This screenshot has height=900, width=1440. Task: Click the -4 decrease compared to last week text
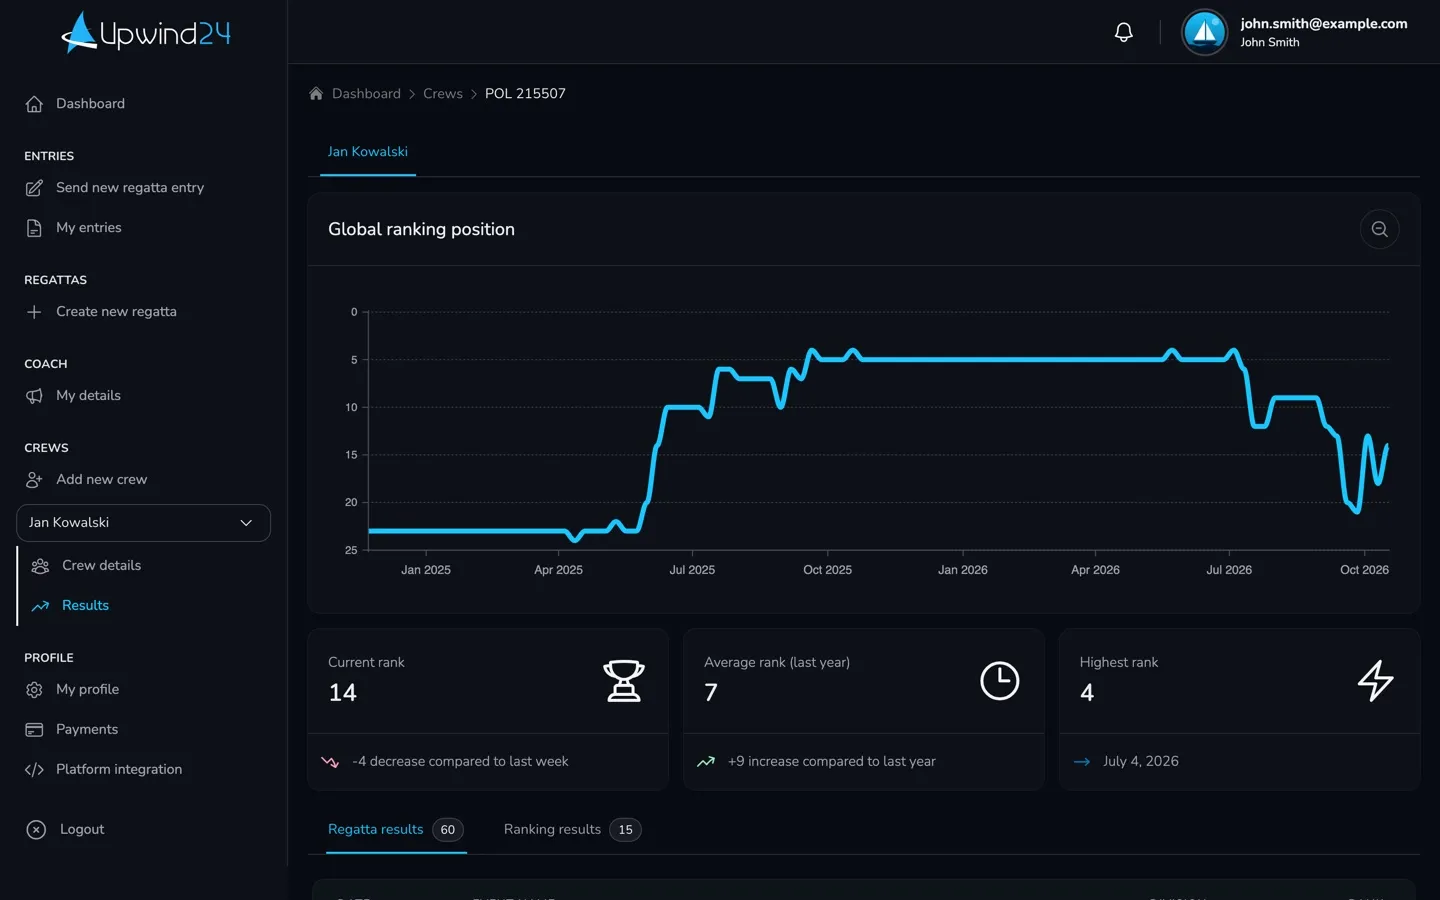(x=460, y=761)
